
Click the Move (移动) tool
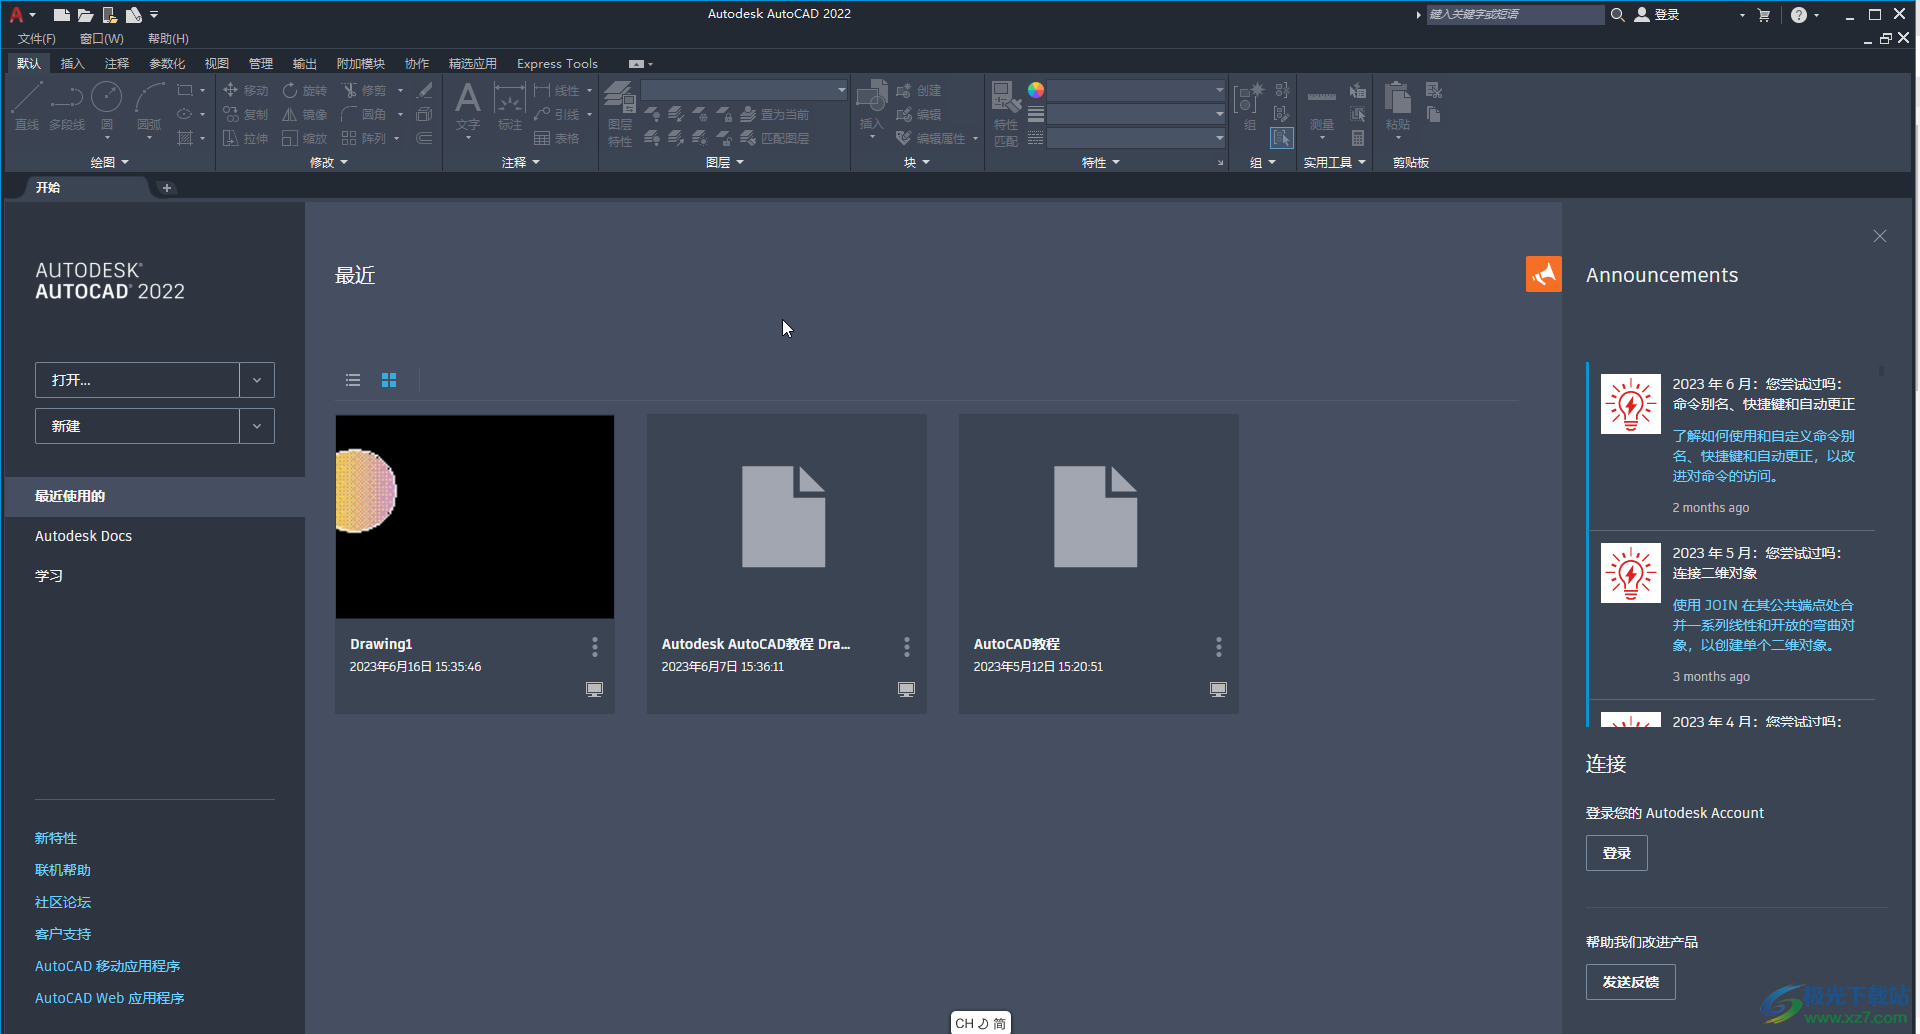246,90
